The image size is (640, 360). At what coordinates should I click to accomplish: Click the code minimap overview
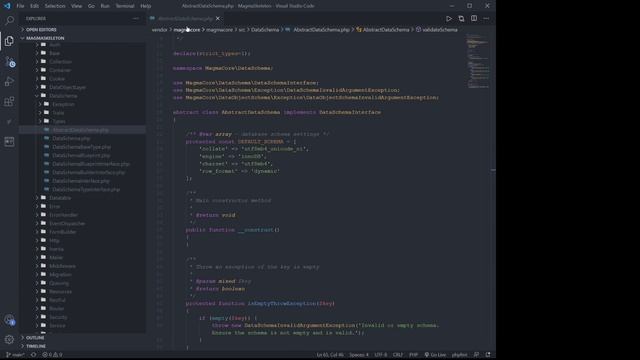click(x=478, y=61)
